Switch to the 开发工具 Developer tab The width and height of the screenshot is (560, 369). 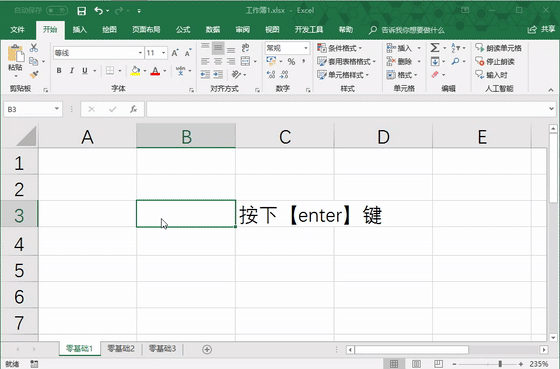point(309,30)
